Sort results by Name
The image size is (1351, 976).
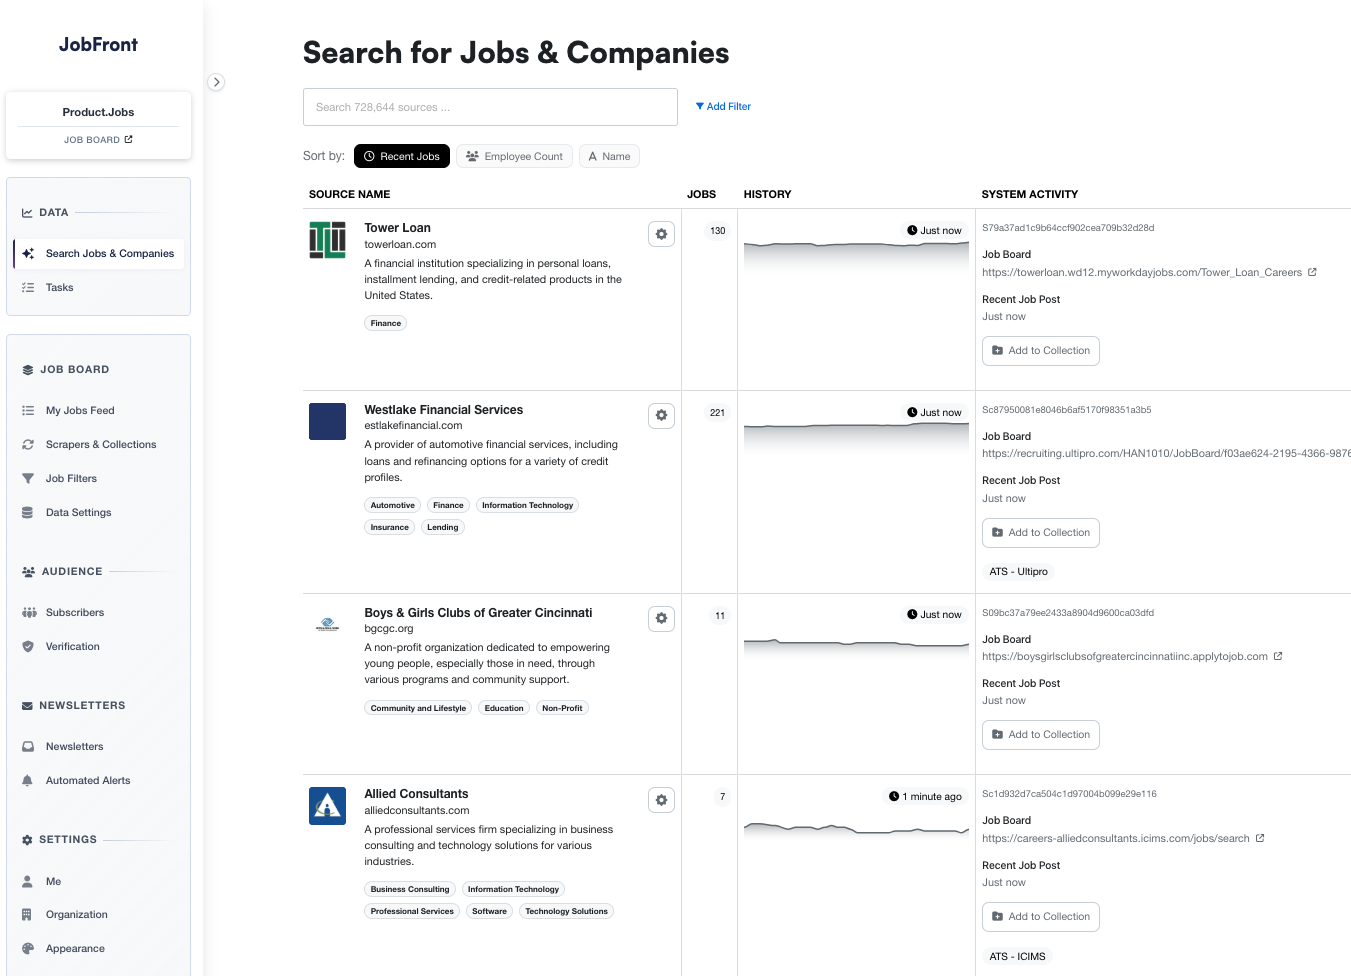[609, 156]
